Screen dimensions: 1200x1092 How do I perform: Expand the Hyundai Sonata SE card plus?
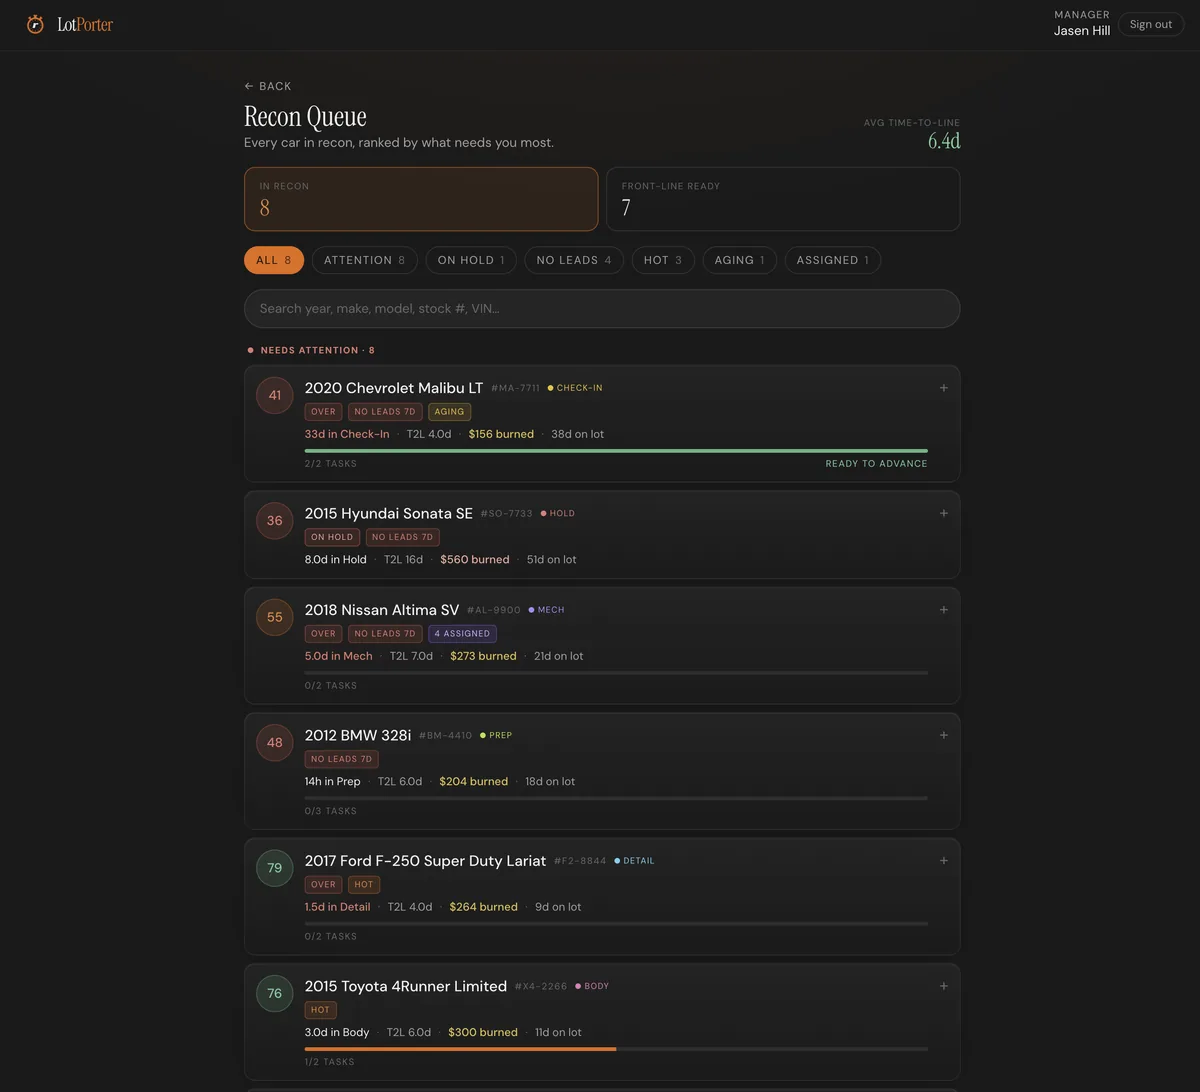[943, 513]
